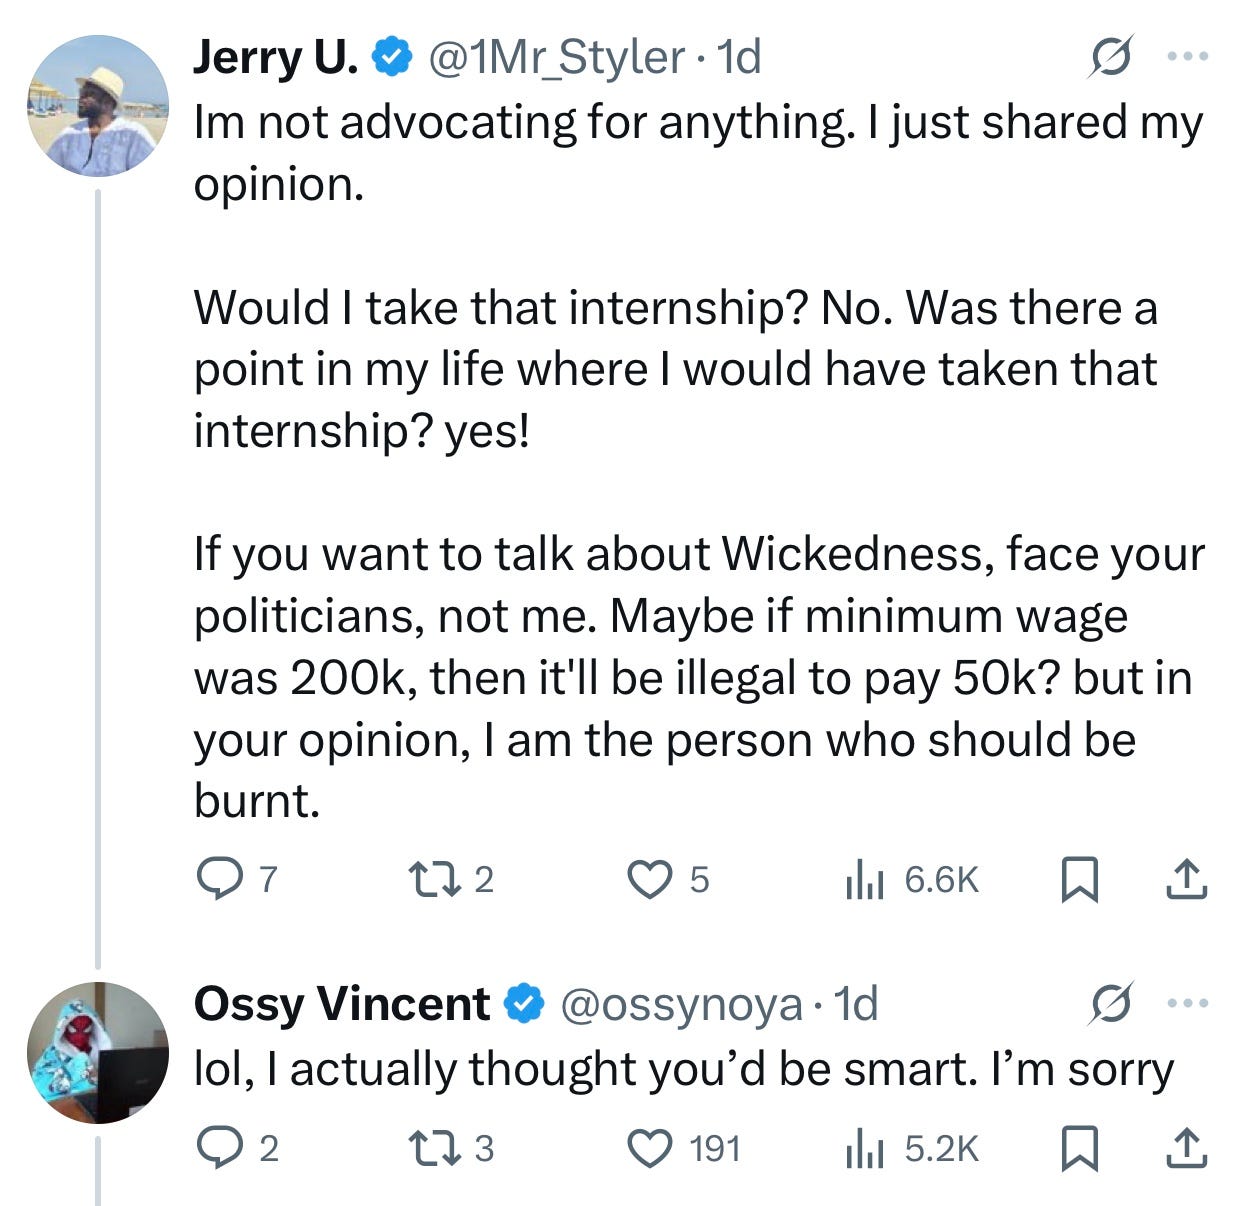Open more options on Jerry's tweet
The image size is (1242, 1206).
1188,57
